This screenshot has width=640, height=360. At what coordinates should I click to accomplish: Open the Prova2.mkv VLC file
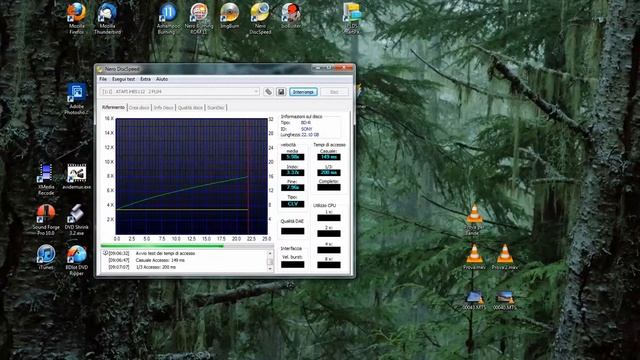[505, 257]
